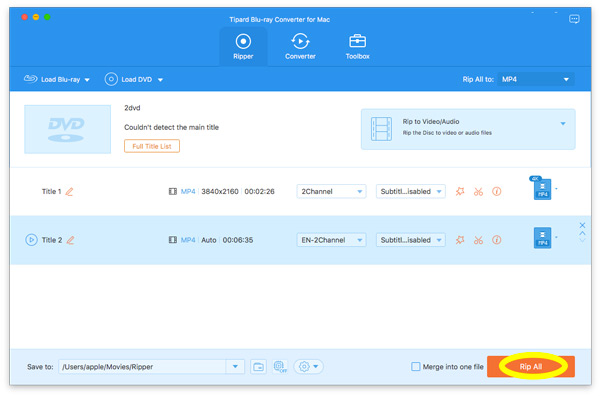
Task: Open the feedback chat icon
Action: [x=574, y=19]
